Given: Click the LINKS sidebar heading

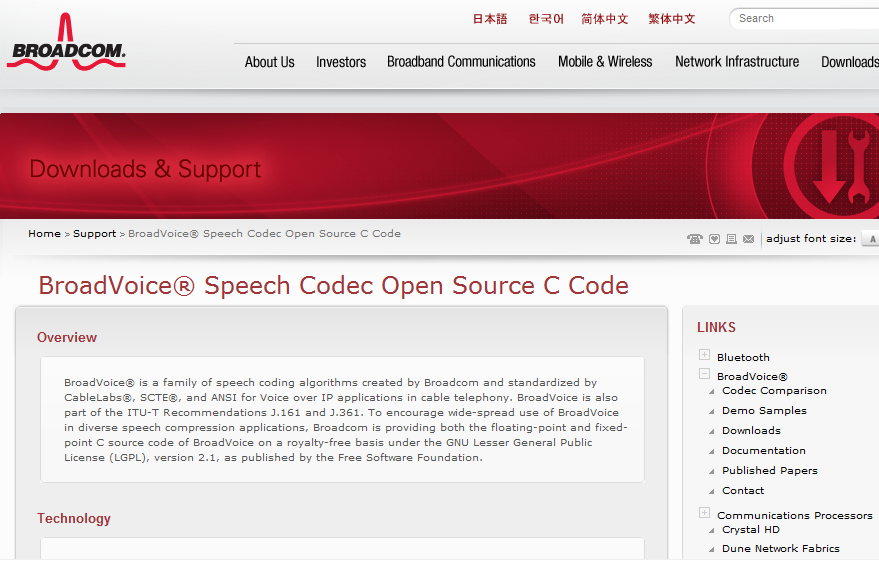Looking at the screenshot, I should point(716,327).
